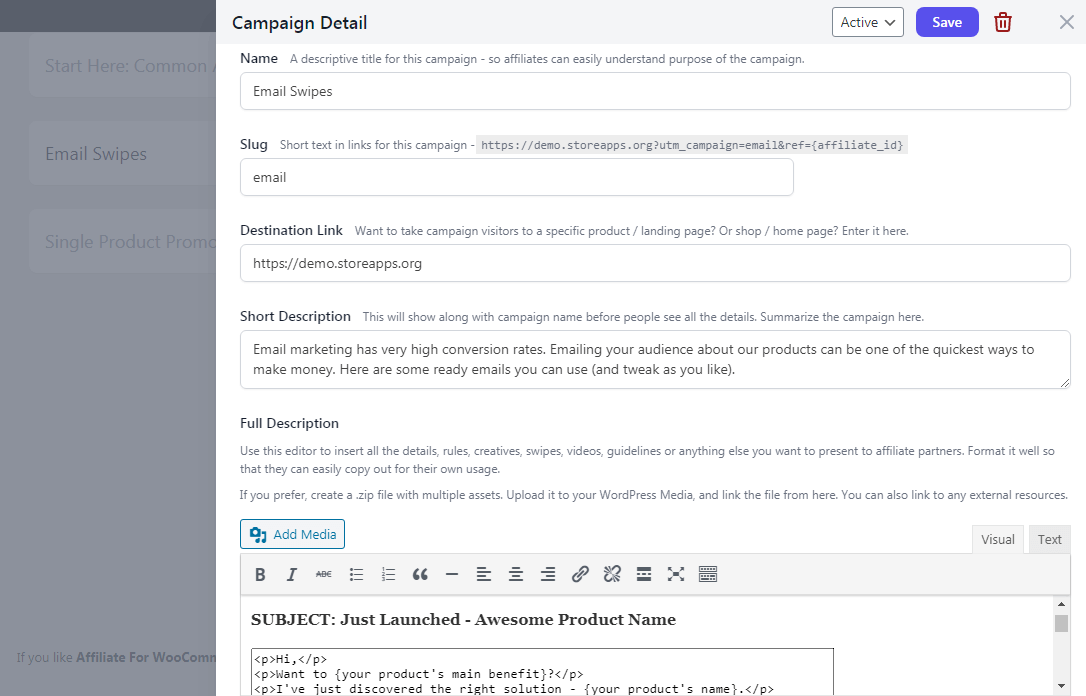Switch to the Text editor tab

click(1049, 539)
